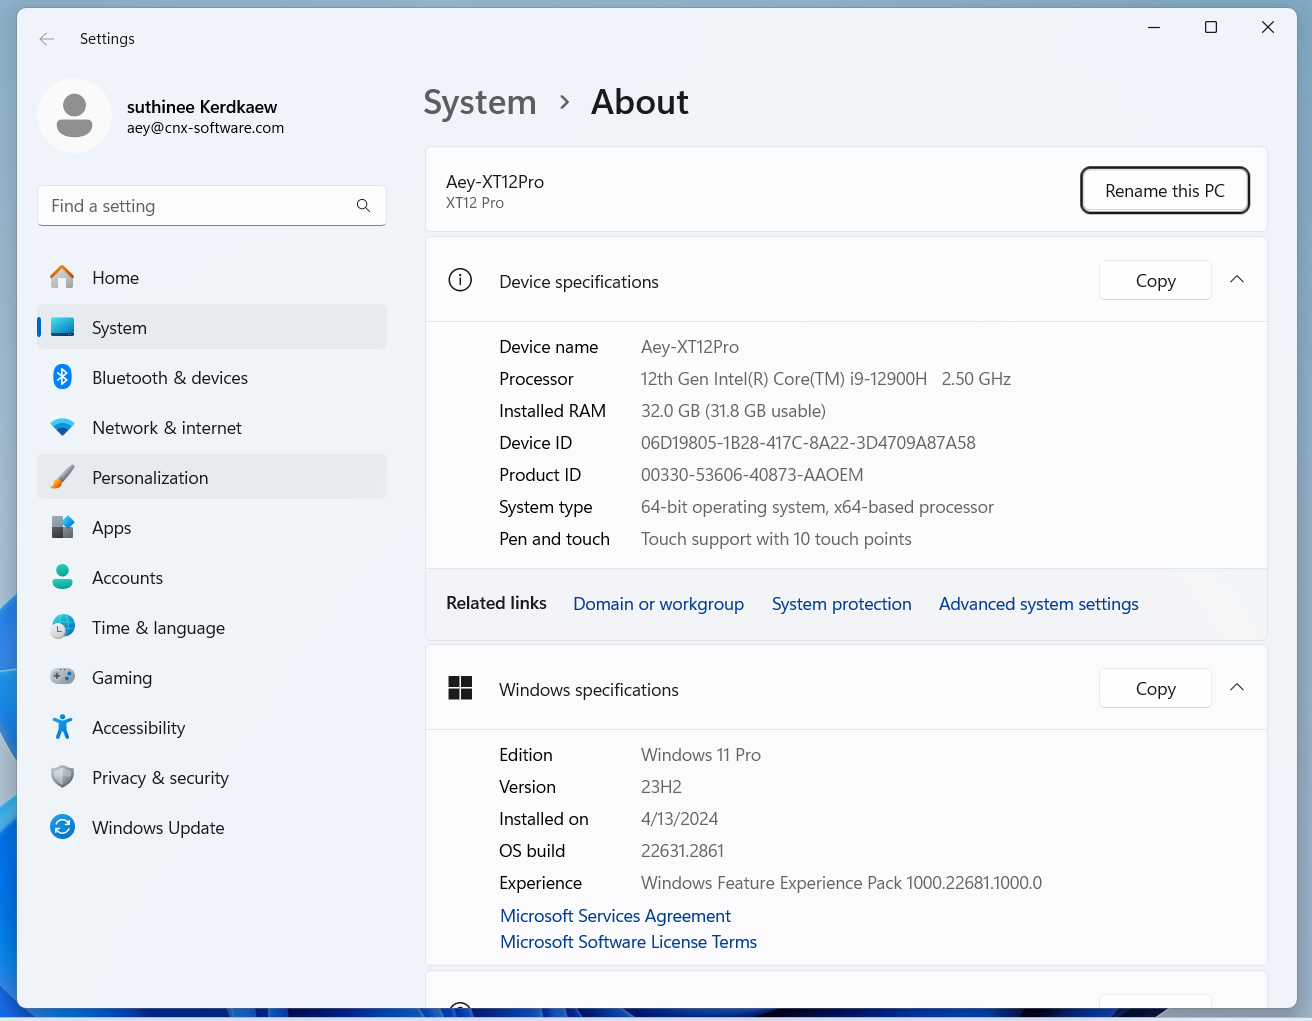The width and height of the screenshot is (1312, 1021).
Task: Click the Bluetooth icon in sidebar
Action: (x=62, y=377)
